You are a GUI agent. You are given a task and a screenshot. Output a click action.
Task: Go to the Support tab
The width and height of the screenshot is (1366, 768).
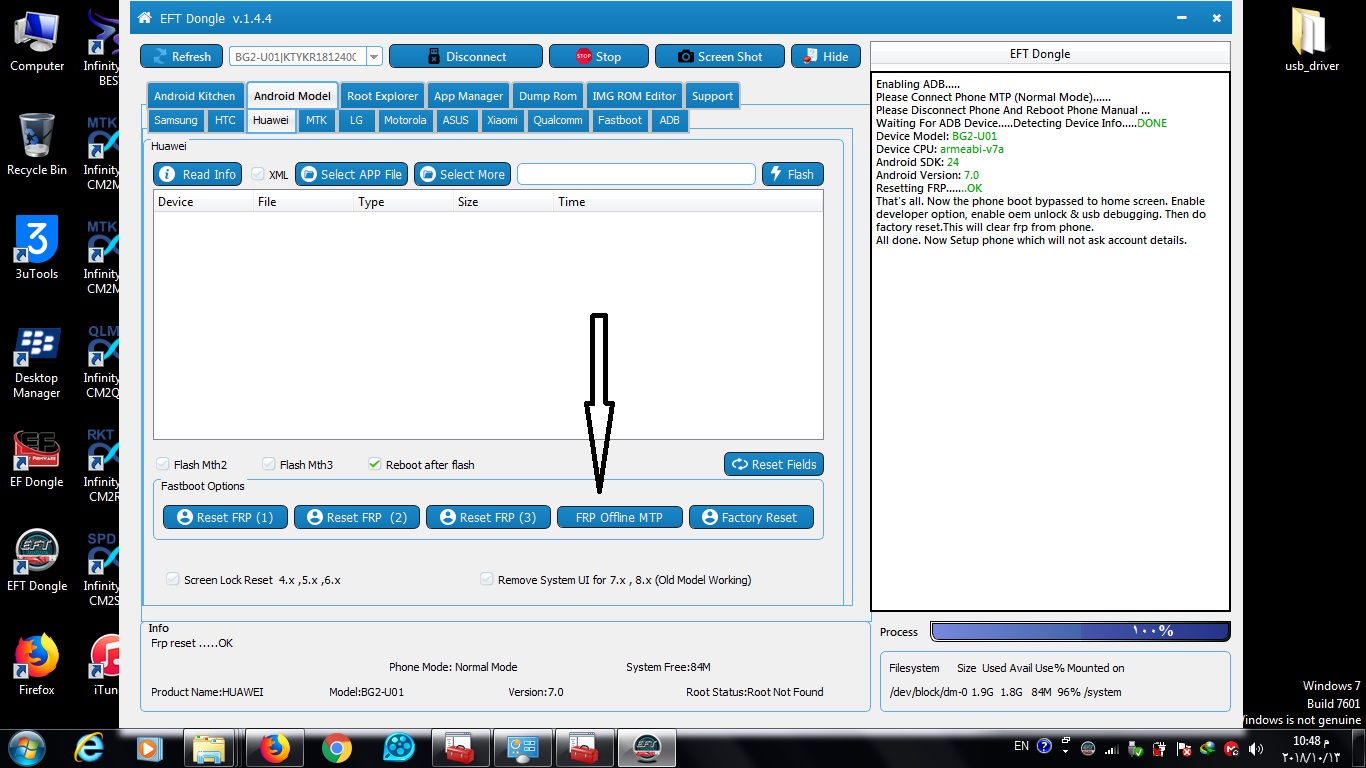pyautogui.click(x=712, y=96)
